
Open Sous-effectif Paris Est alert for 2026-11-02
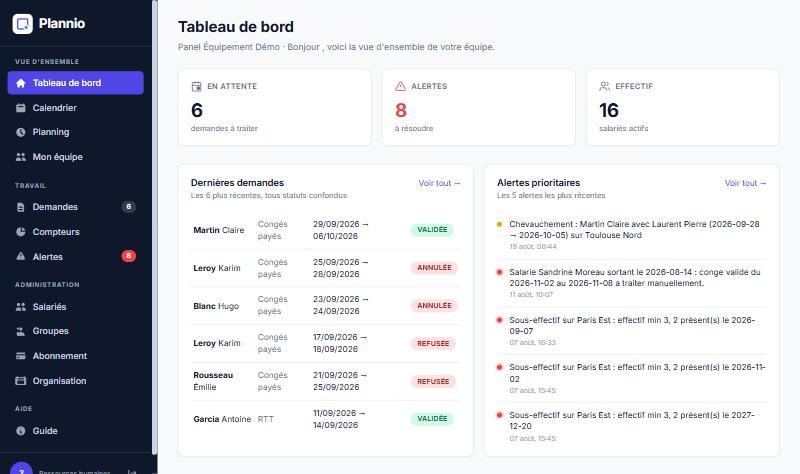[x=632, y=378]
